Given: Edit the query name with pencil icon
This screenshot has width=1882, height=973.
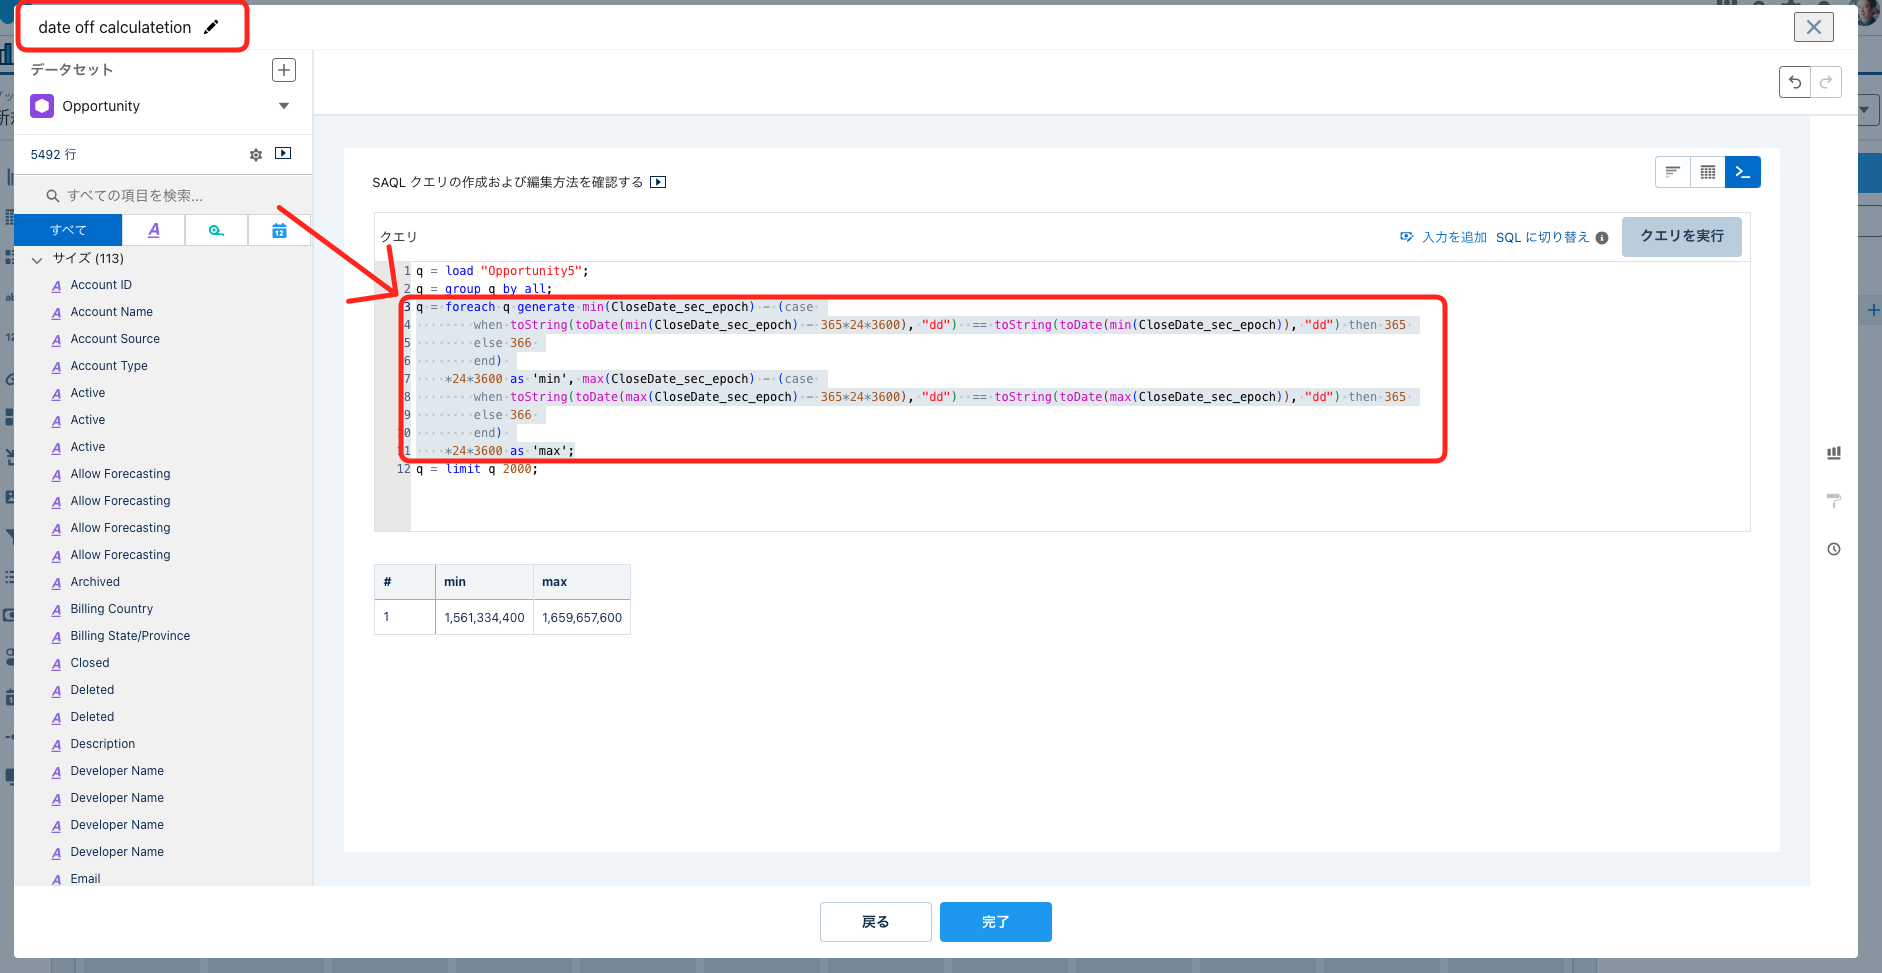Looking at the screenshot, I should [211, 27].
